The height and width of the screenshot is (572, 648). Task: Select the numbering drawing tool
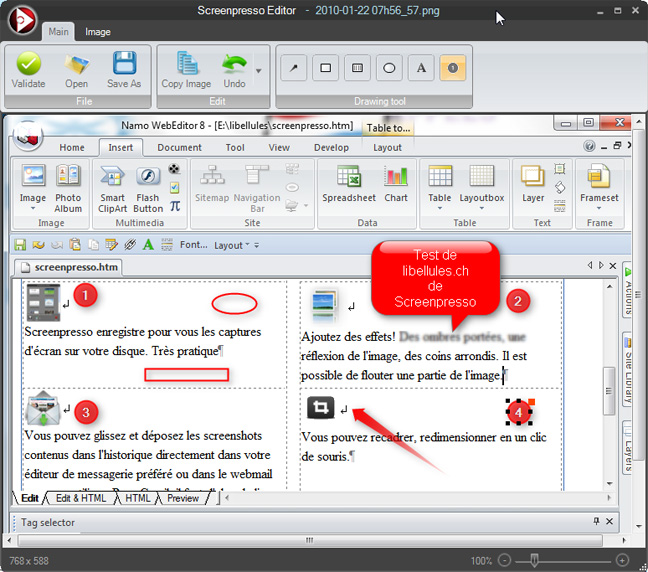(453, 68)
